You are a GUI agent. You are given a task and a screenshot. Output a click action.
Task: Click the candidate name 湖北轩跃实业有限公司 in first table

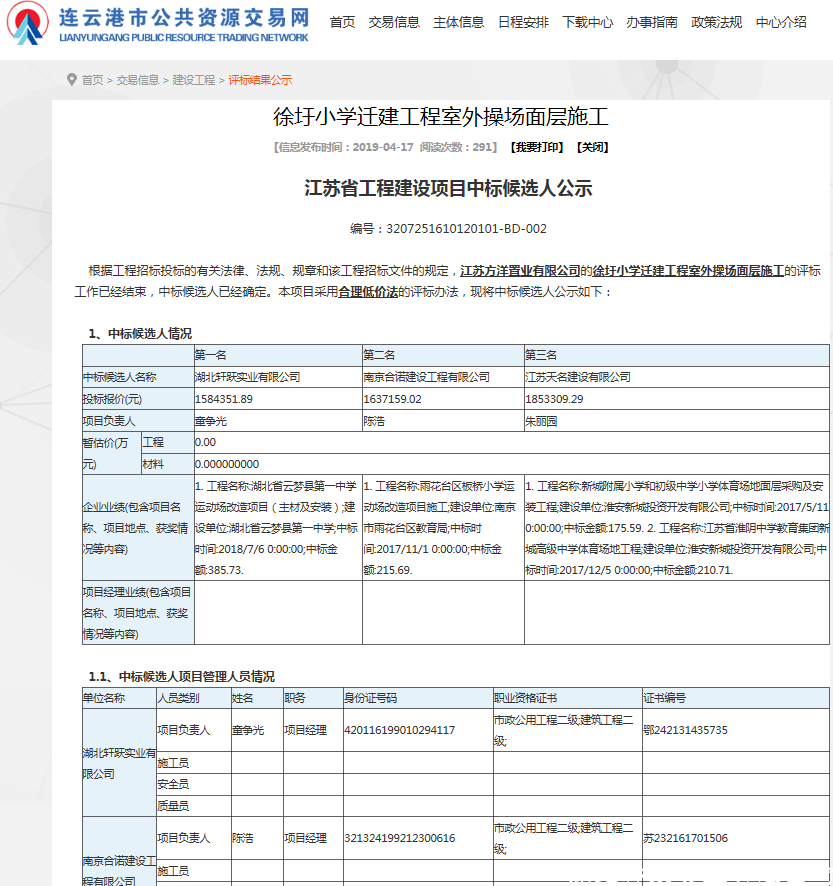(x=248, y=377)
